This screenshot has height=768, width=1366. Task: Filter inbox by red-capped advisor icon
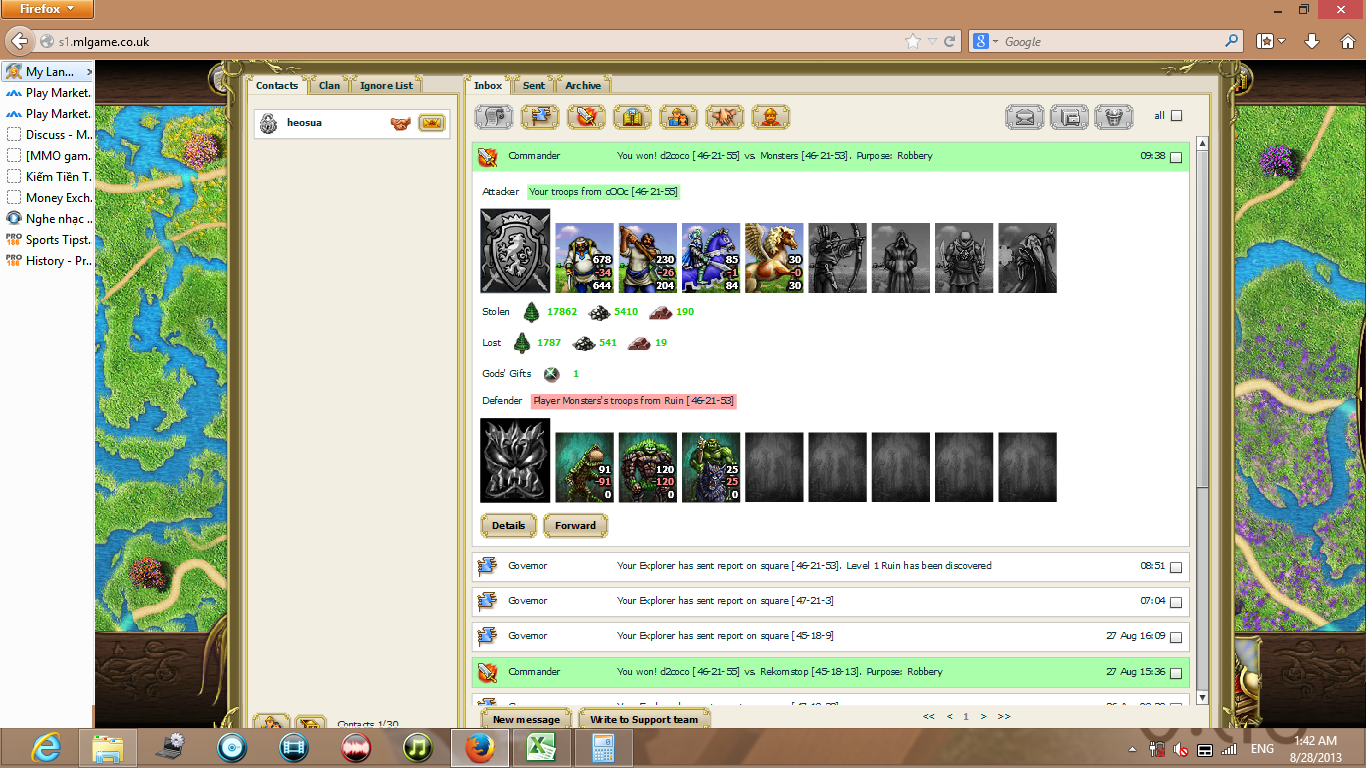point(771,117)
